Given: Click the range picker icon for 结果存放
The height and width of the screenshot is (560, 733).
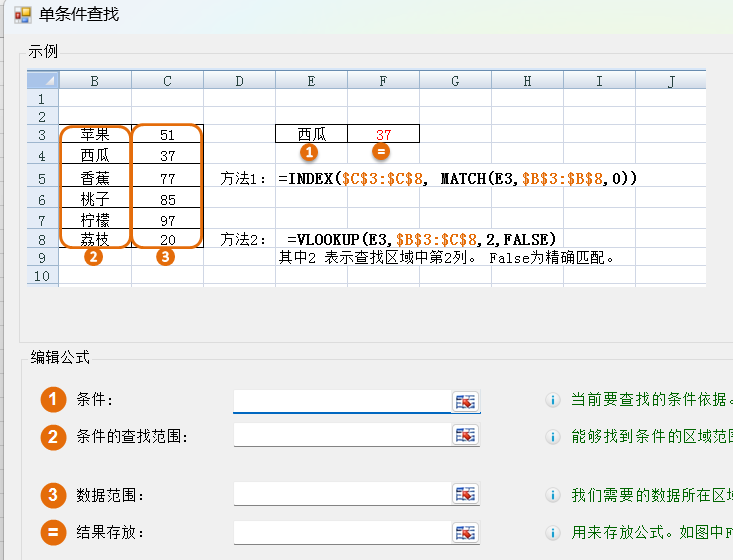Looking at the screenshot, I should click(x=466, y=532).
